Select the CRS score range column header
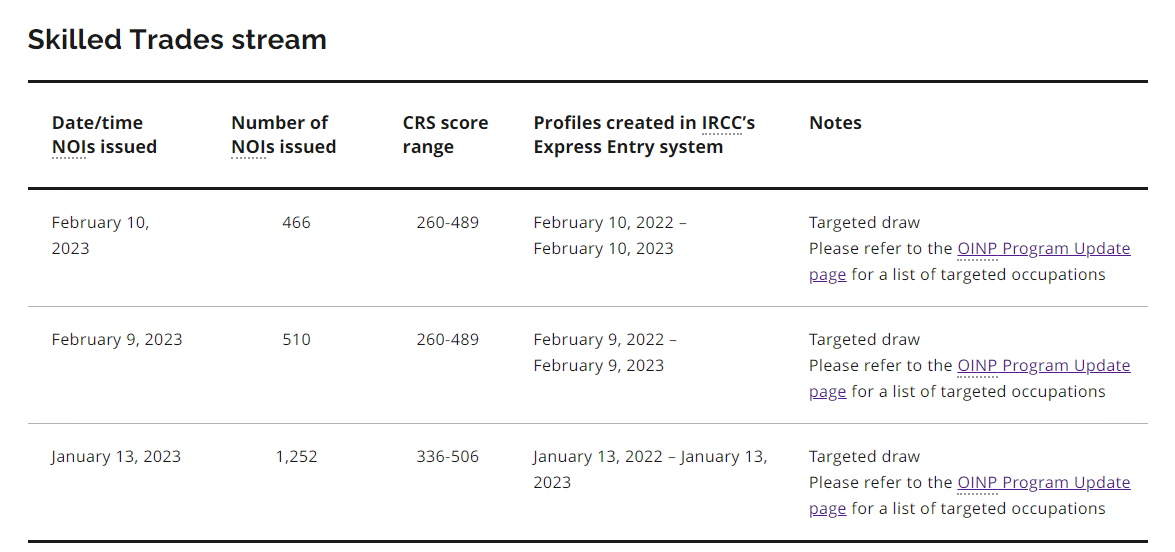 pyautogui.click(x=445, y=135)
